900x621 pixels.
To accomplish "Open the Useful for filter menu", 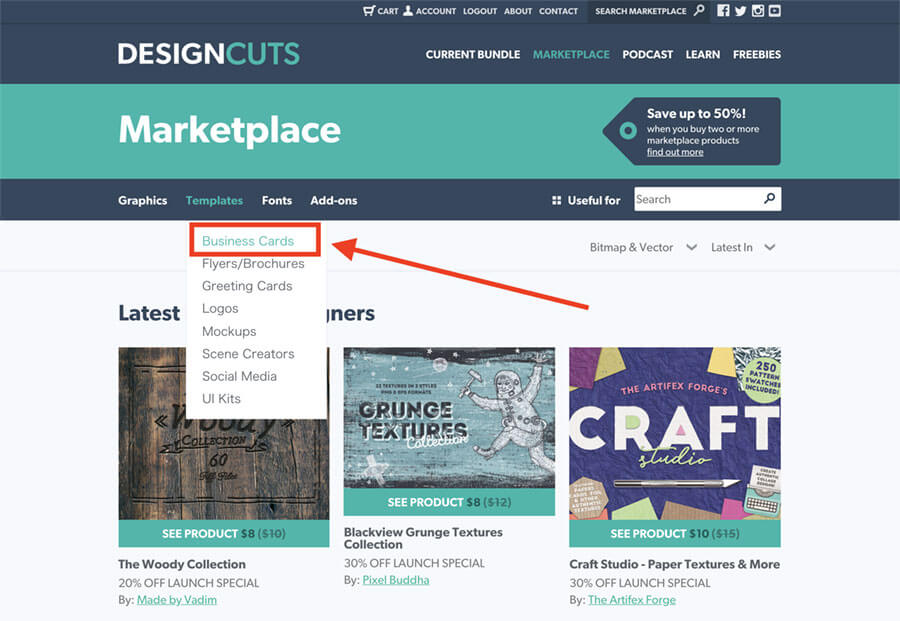I will tap(593, 200).
